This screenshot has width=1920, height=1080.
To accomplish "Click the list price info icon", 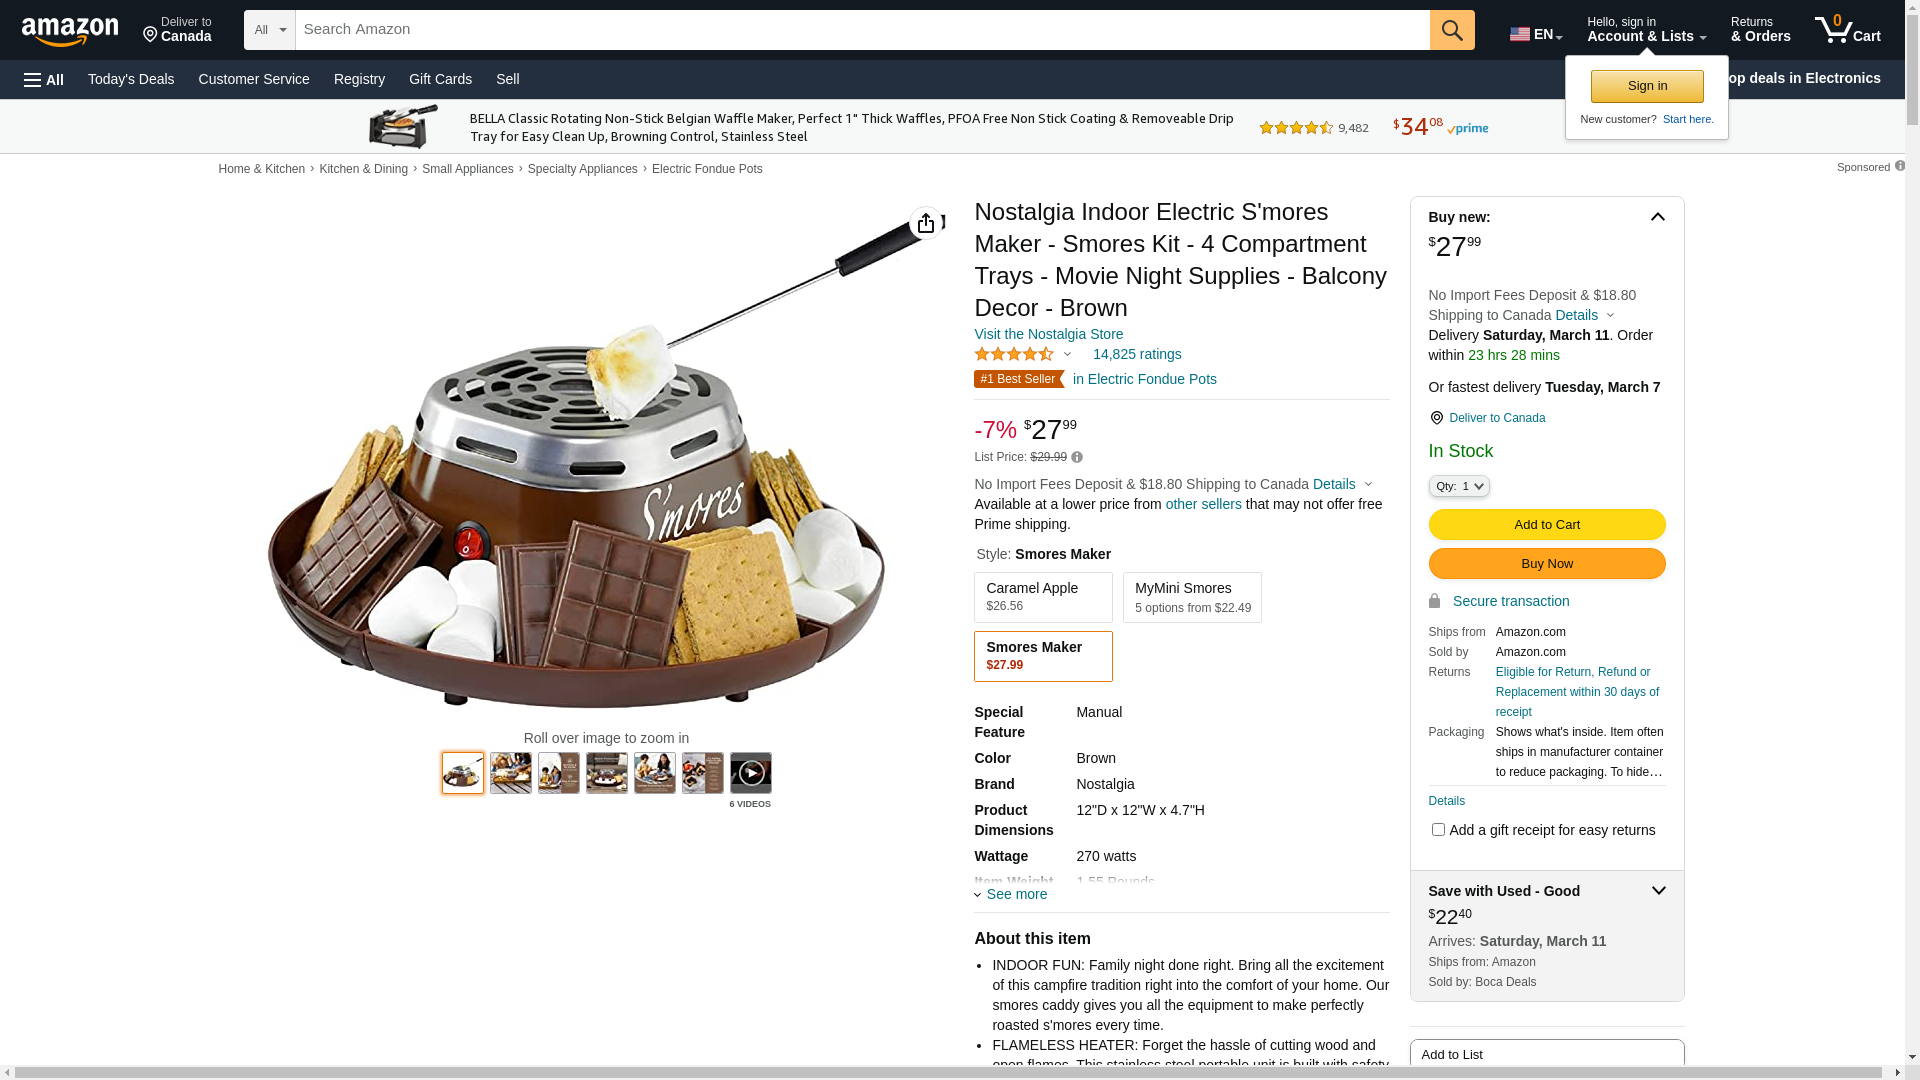I will (x=1077, y=457).
